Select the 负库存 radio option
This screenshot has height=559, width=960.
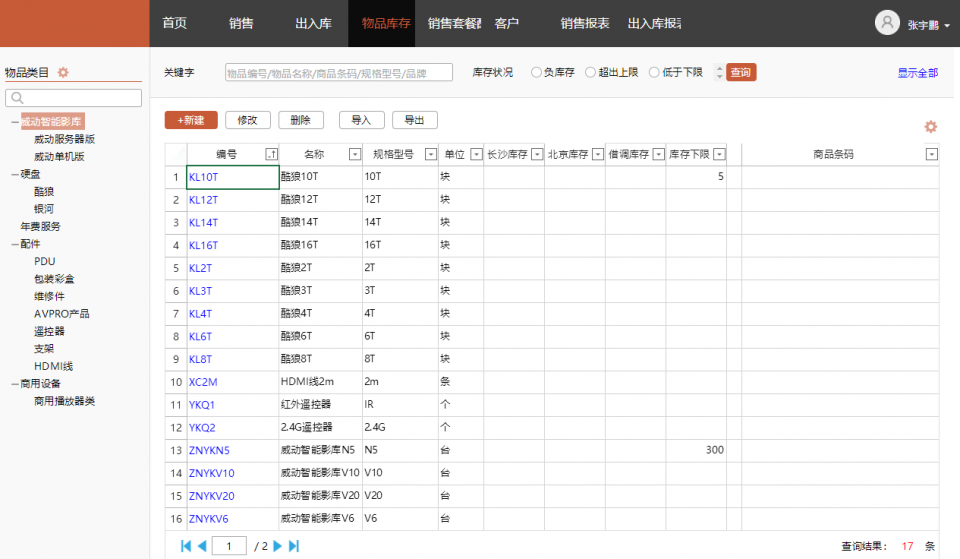pyautogui.click(x=536, y=72)
